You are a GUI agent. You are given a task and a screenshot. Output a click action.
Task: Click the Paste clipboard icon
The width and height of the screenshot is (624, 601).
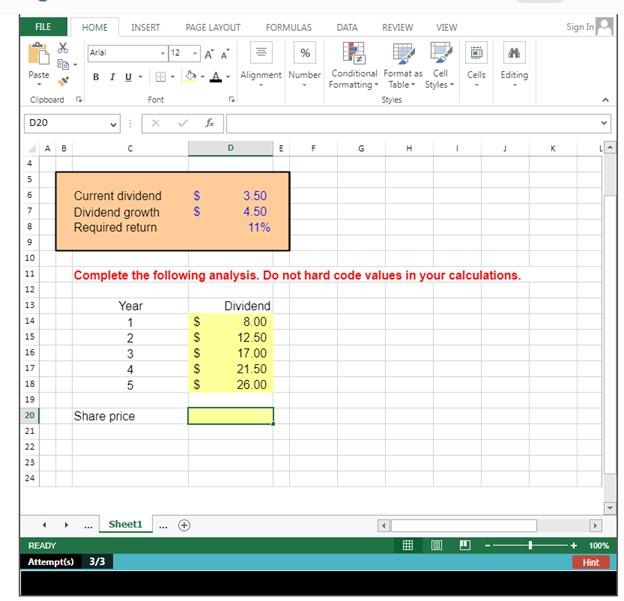click(x=39, y=54)
